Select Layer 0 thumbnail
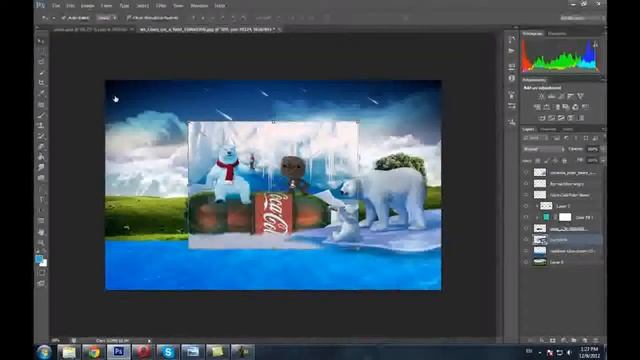The height and width of the screenshot is (360, 640). coord(540,262)
